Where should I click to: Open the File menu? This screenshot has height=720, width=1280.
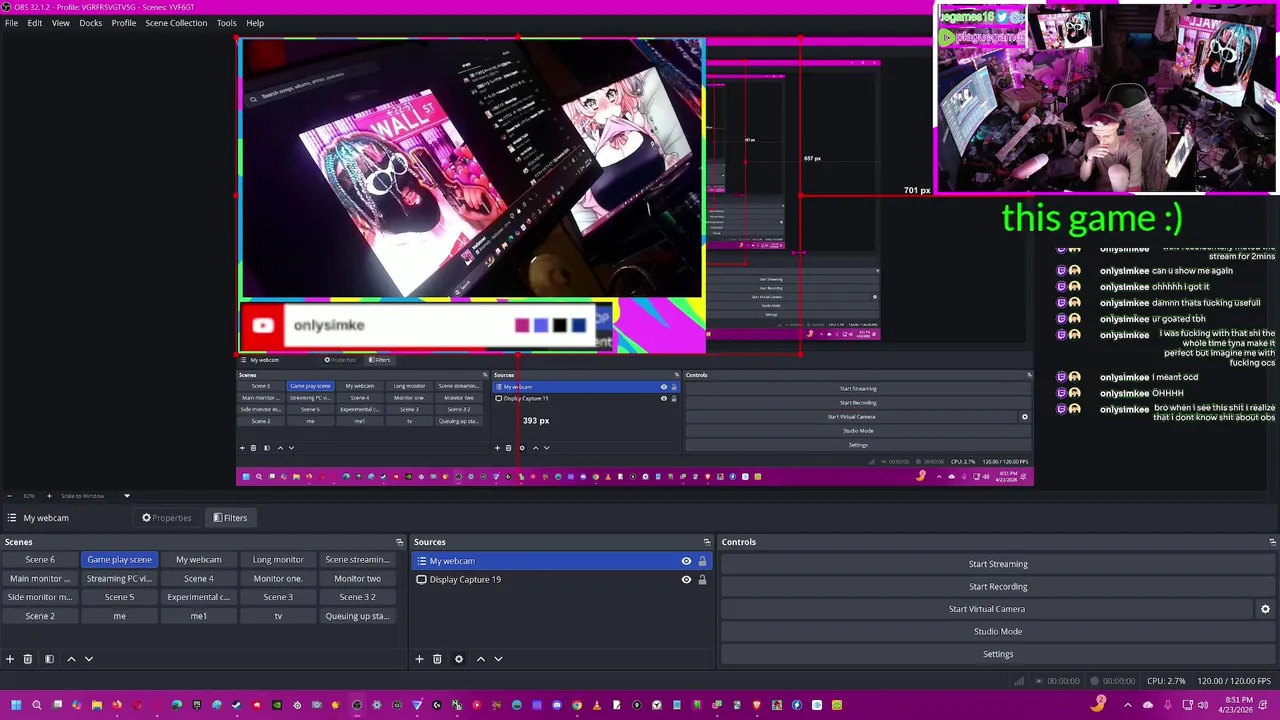click(x=11, y=23)
